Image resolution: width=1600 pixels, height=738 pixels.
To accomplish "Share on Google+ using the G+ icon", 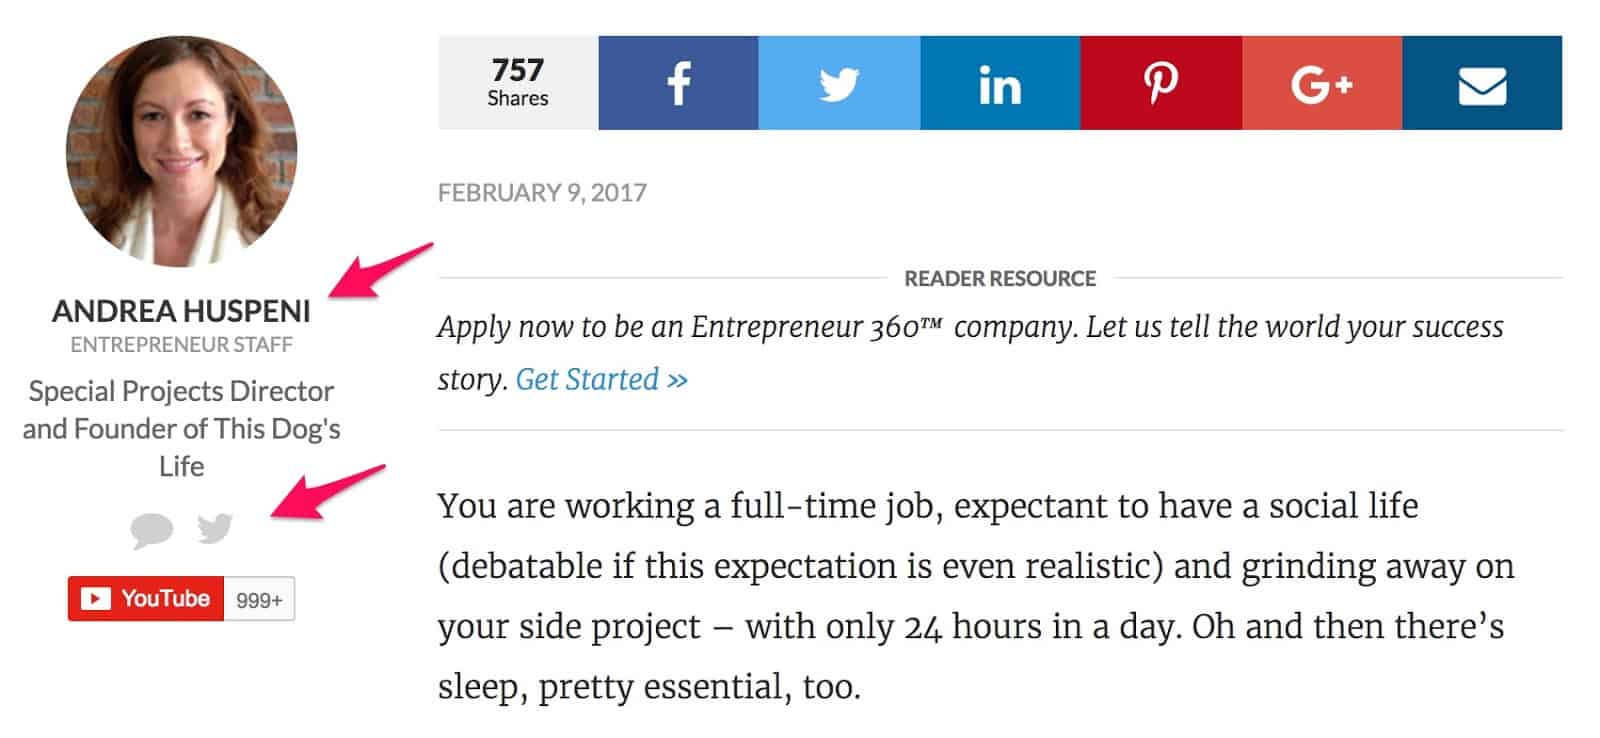I will 1321,83.
